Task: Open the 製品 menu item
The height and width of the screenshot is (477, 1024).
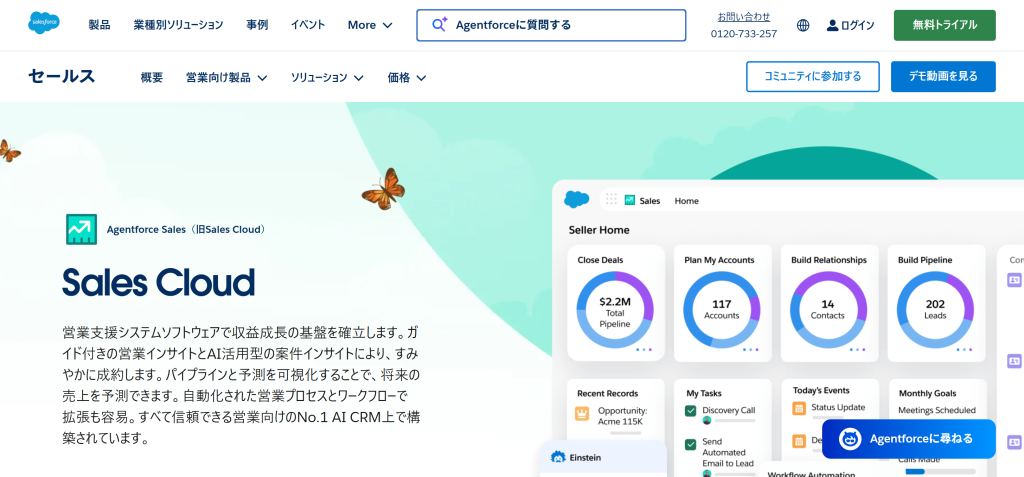Action: (x=99, y=25)
